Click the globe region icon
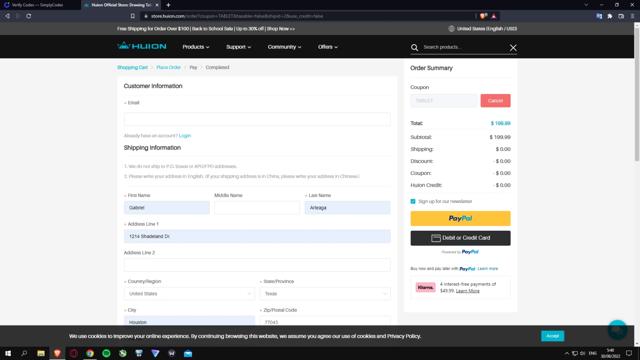This screenshot has width=640, height=360. point(451,29)
